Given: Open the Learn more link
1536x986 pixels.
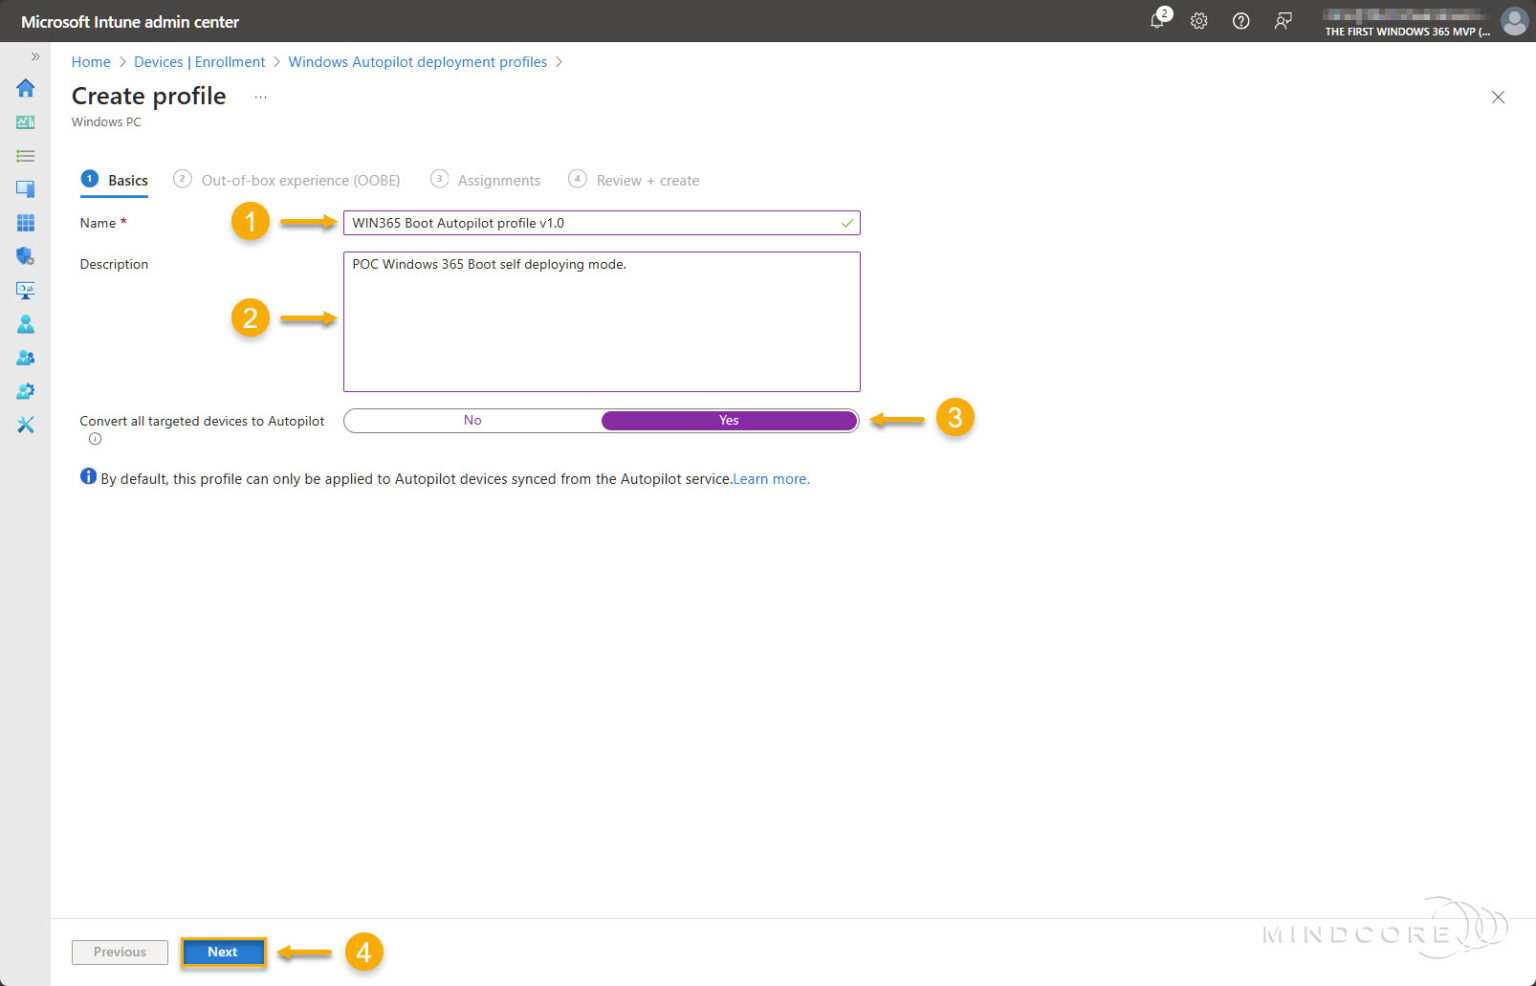Looking at the screenshot, I should [771, 479].
